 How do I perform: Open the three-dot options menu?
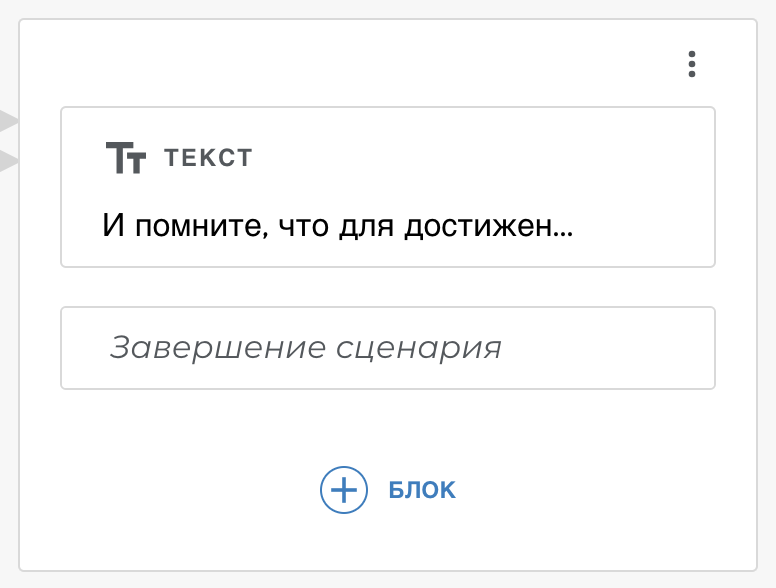(x=692, y=65)
